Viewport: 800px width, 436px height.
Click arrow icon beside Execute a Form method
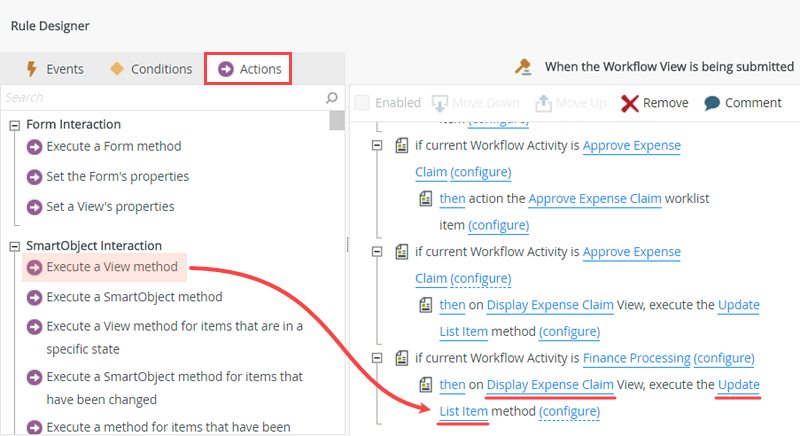pos(34,147)
